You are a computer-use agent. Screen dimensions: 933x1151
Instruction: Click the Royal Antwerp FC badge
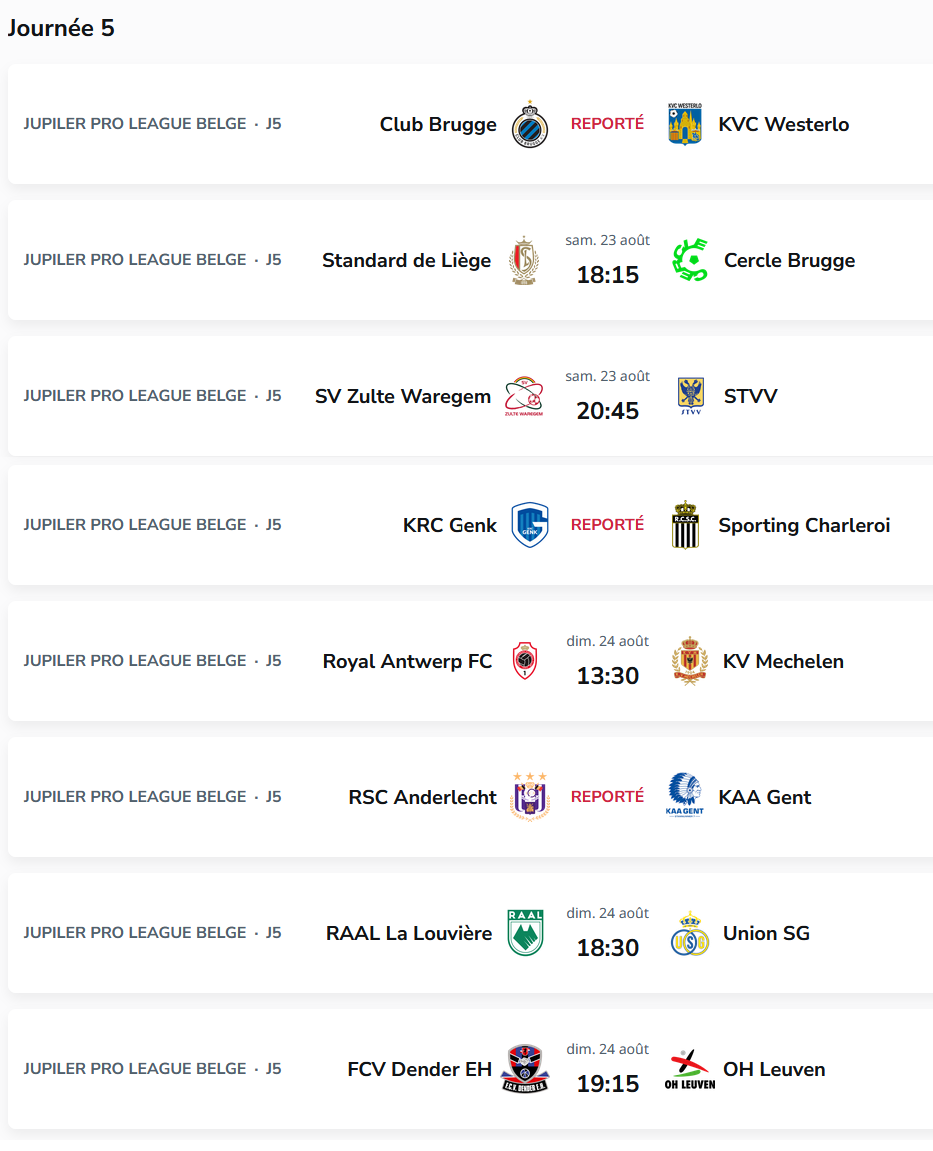(524, 661)
